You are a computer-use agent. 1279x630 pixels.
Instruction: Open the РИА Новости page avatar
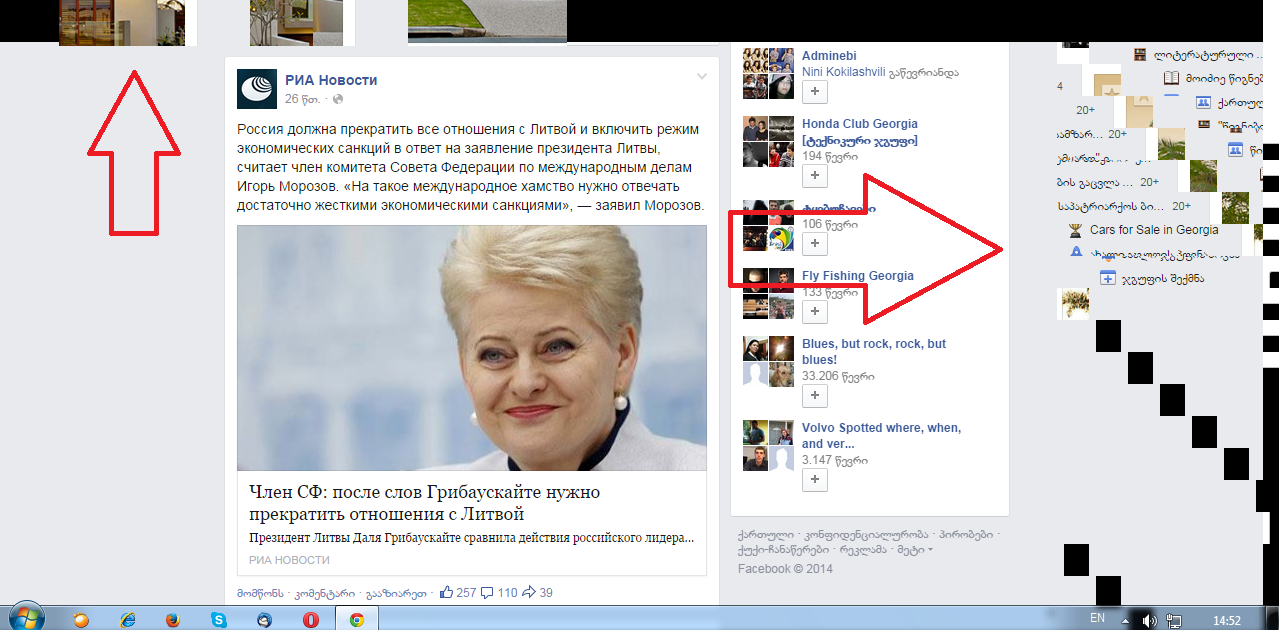point(257,89)
